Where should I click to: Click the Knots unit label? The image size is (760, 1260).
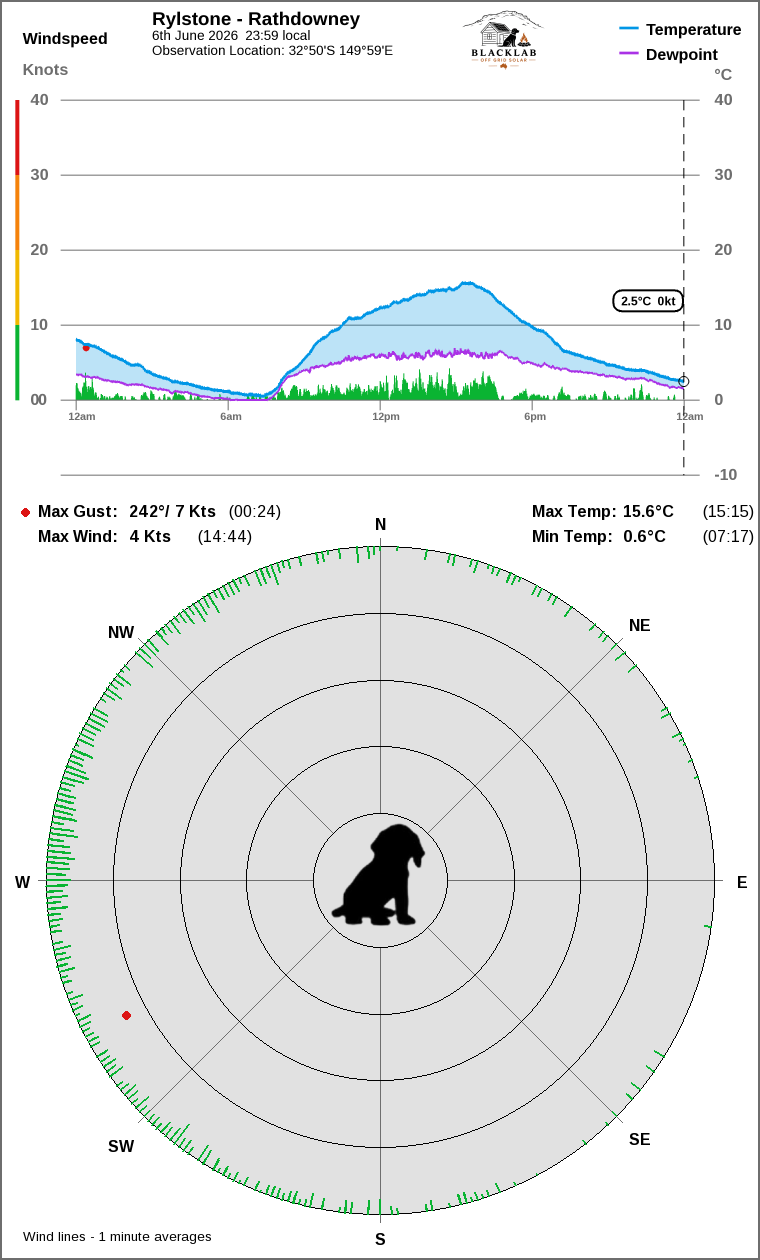click(45, 70)
